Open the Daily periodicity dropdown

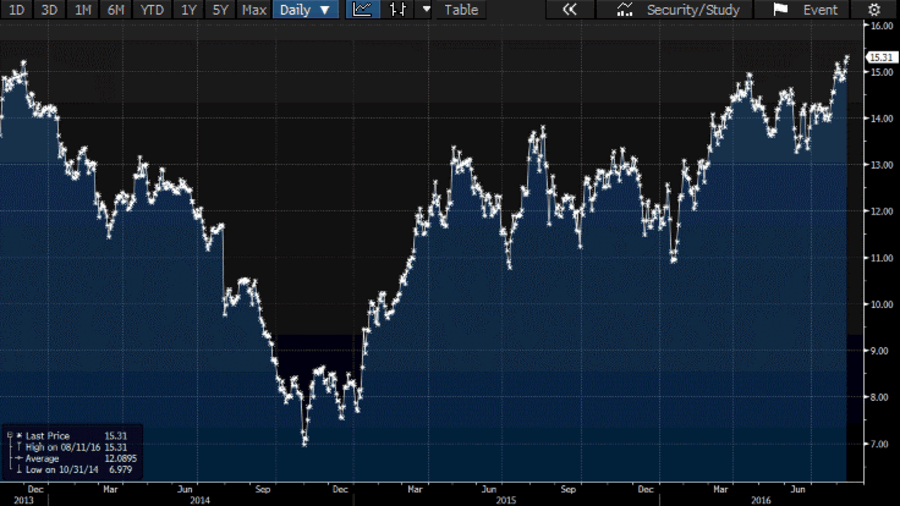[x=305, y=10]
